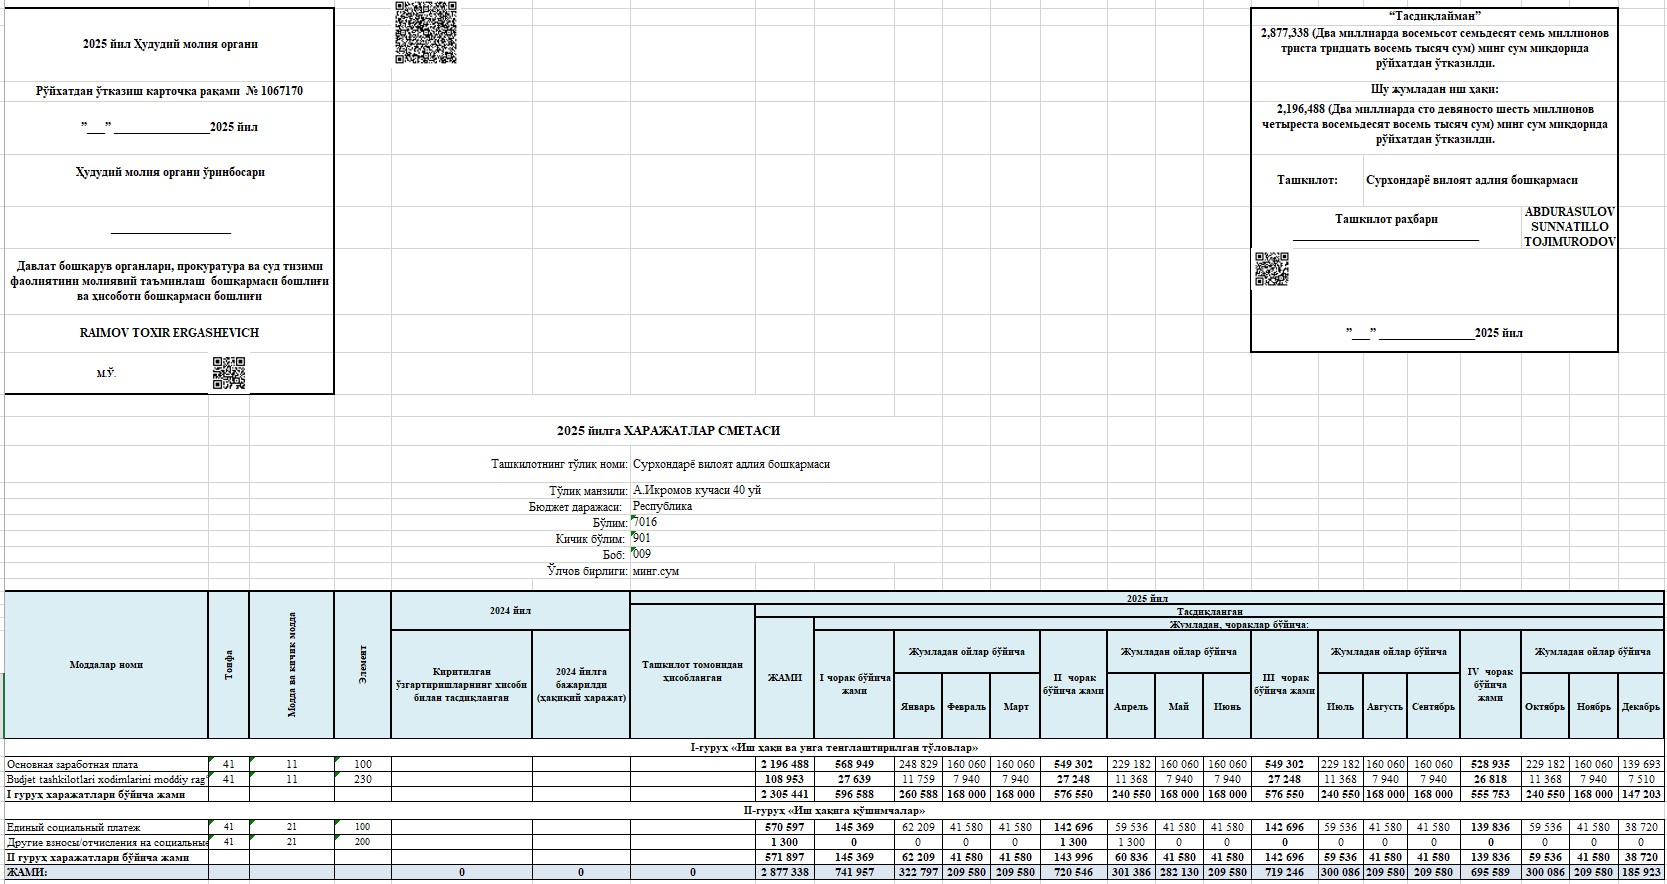Image resolution: width=1667 pixels, height=884 pixels.
Task: Select the “Тасдиқлайман” heading
Action: pos(1435,16)
